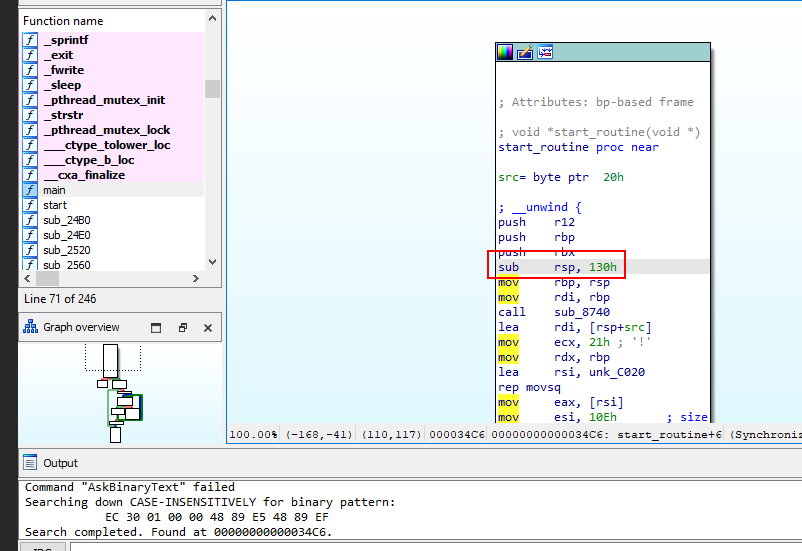Click the group nodes icon in node header
The height and width of the screenshot is (551, 802).
click(x=545, y=52)
